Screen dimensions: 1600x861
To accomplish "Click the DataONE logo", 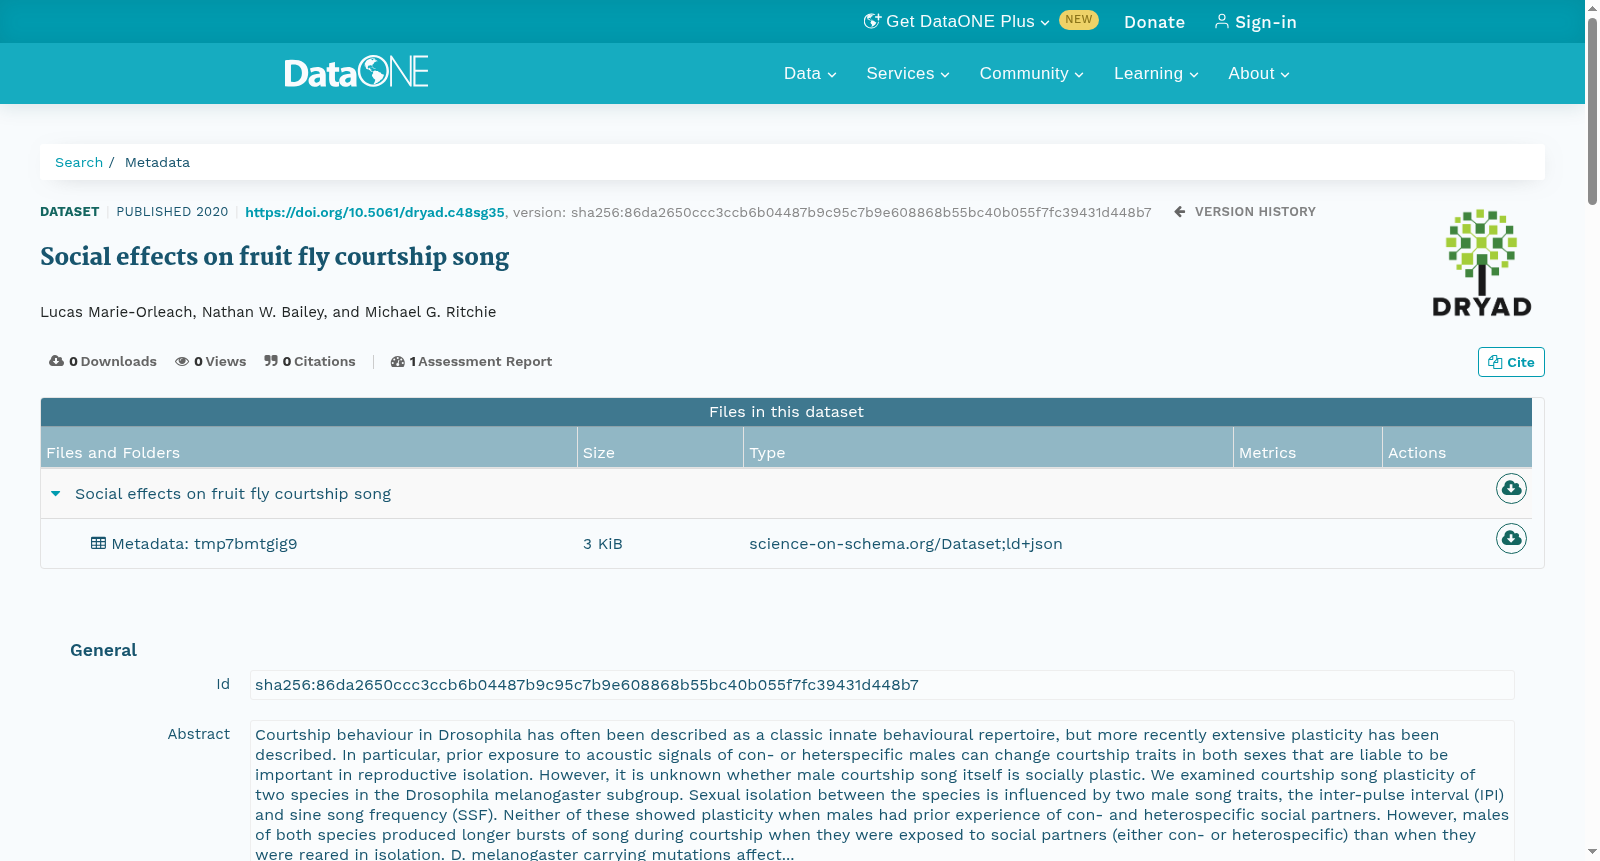I will click(x=356, y=72).
